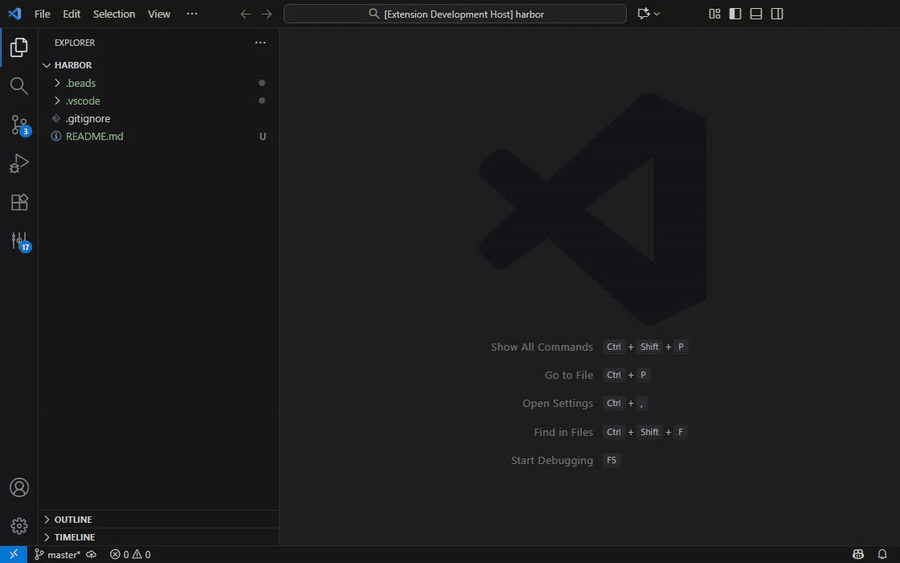The image size is (900, 563).
Task: Open the View menu
Action: pos(159,14)
